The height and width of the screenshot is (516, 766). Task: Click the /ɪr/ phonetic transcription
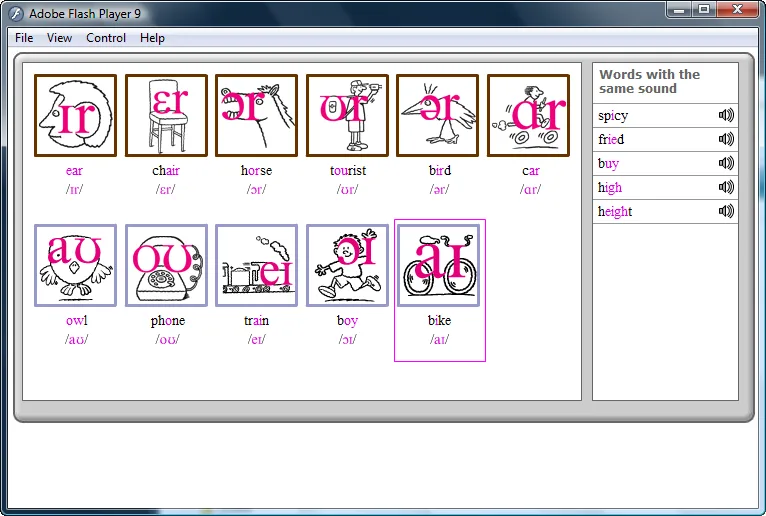(x=74, y=190)
